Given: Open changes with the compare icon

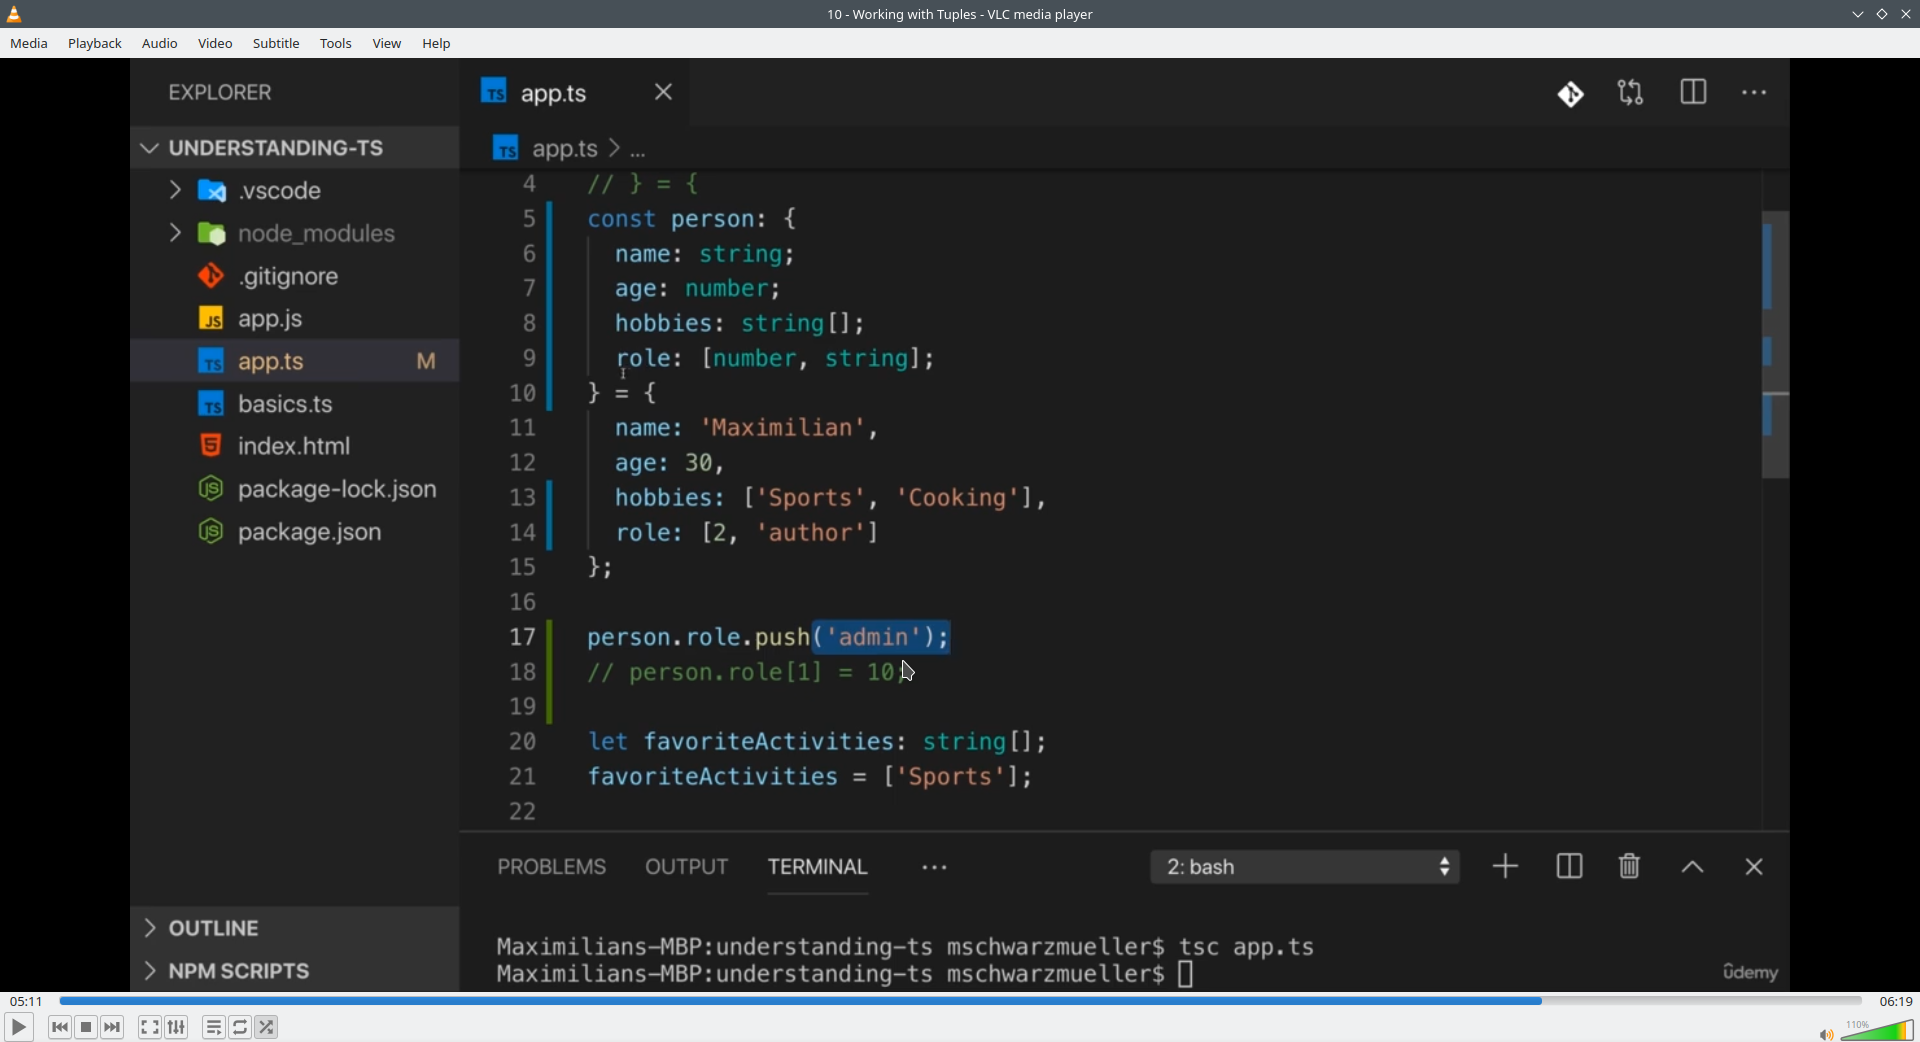Looking at the screenshot, I should (x=1631, y=93).
